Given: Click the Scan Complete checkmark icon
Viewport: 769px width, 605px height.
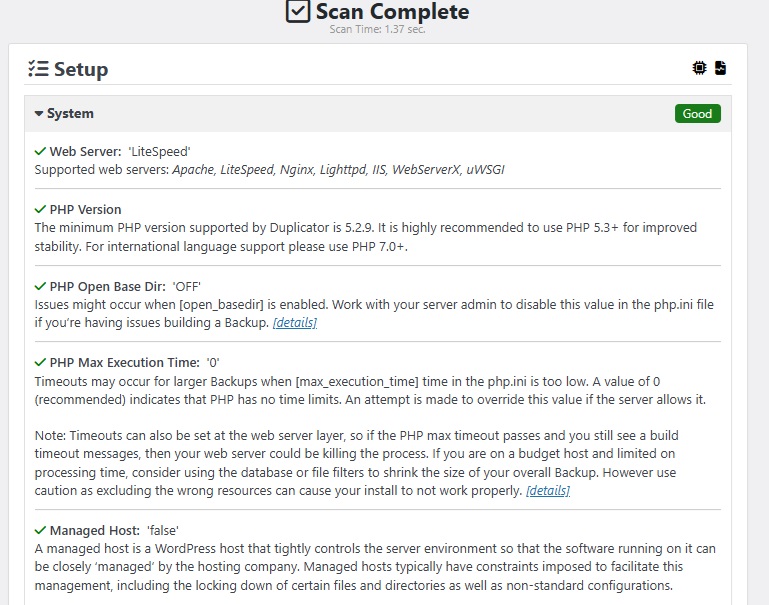Looking at the screenshot, I should click(297, 12).
